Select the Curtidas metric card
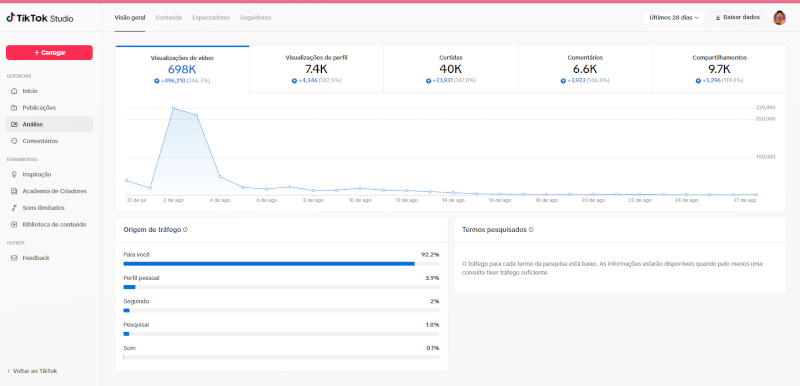The height and width of the screenshot is (386, 800). coord(451,69)
